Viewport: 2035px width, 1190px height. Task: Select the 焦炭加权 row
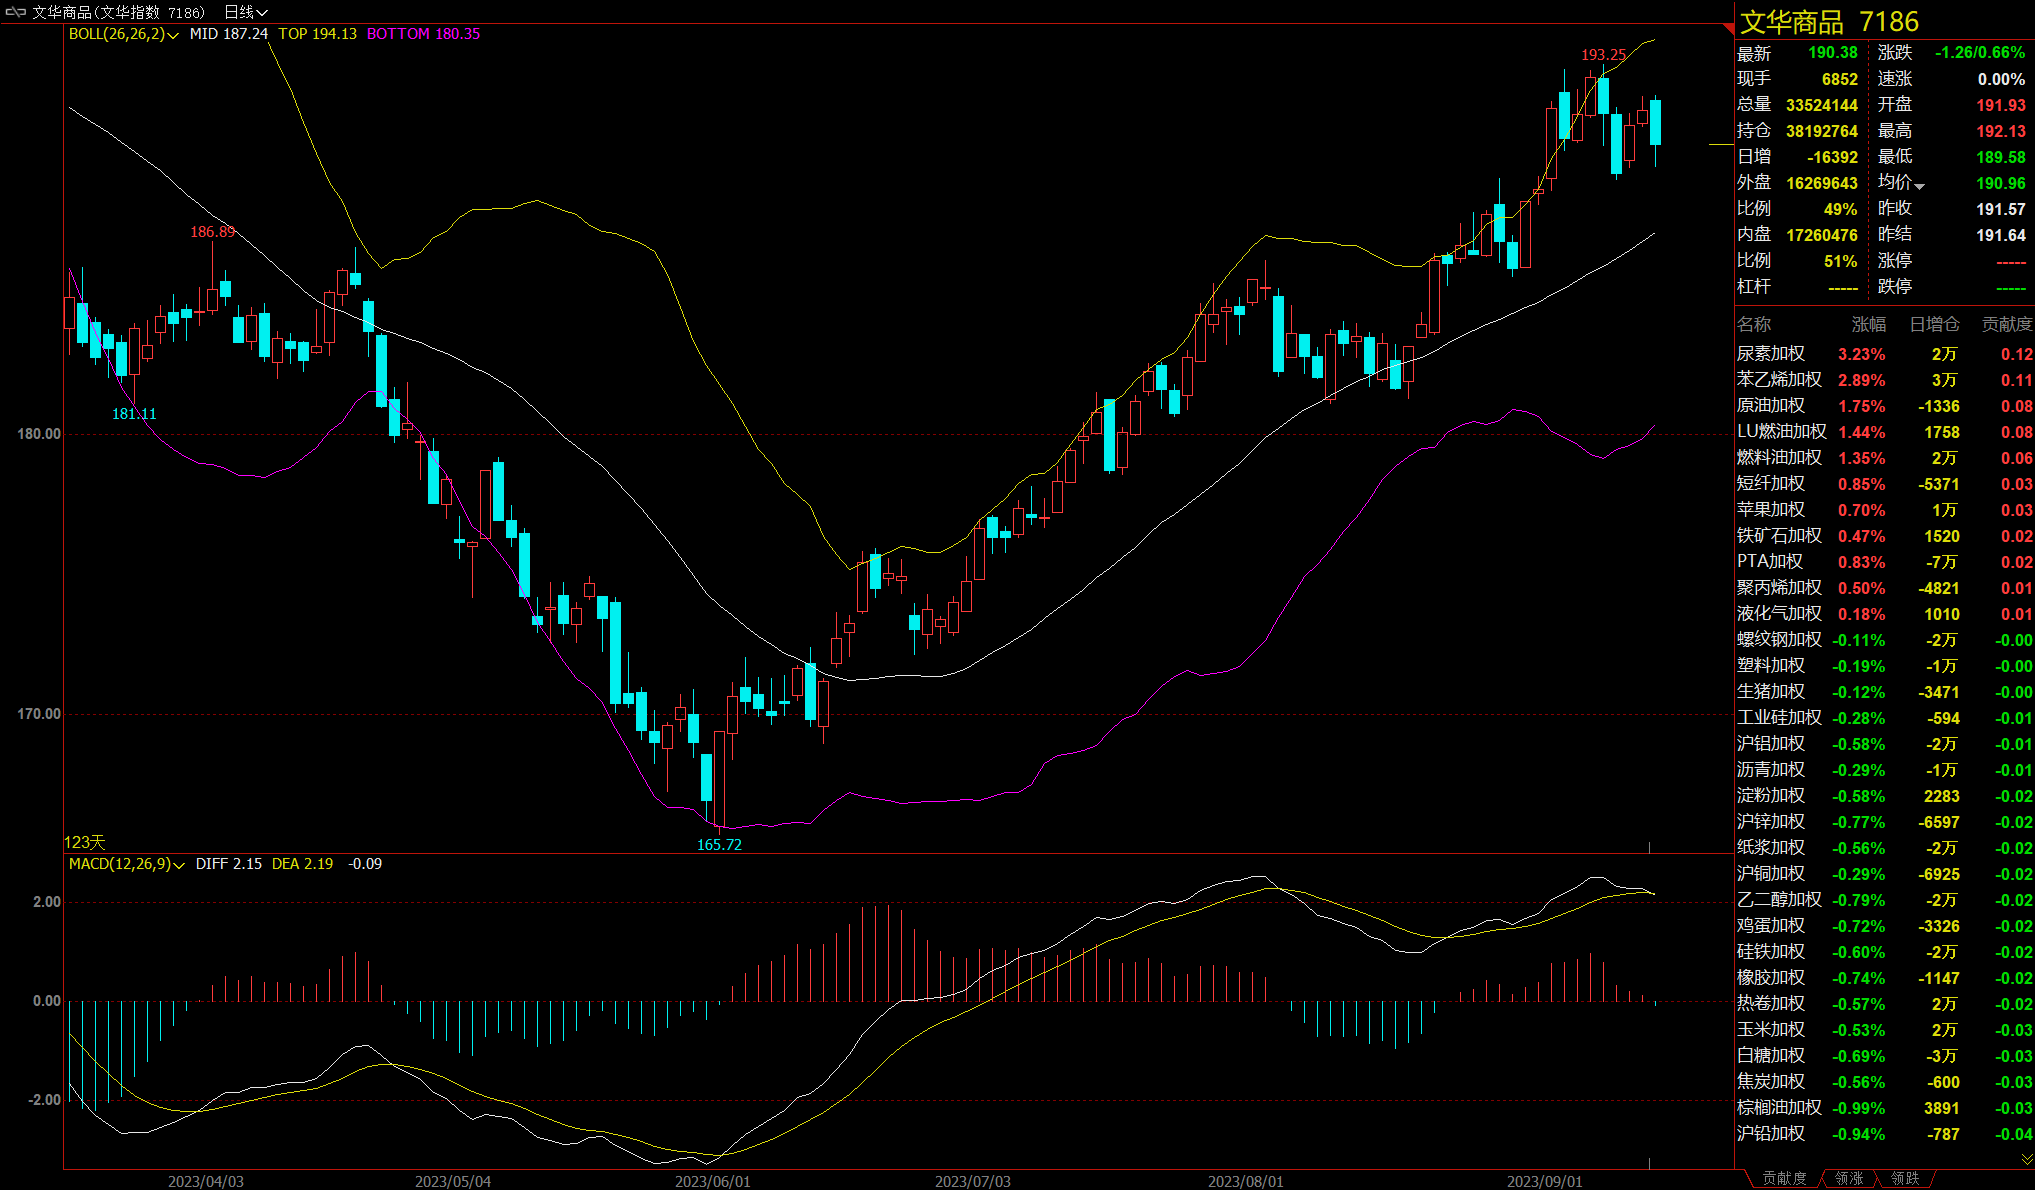[1885, 1082]
